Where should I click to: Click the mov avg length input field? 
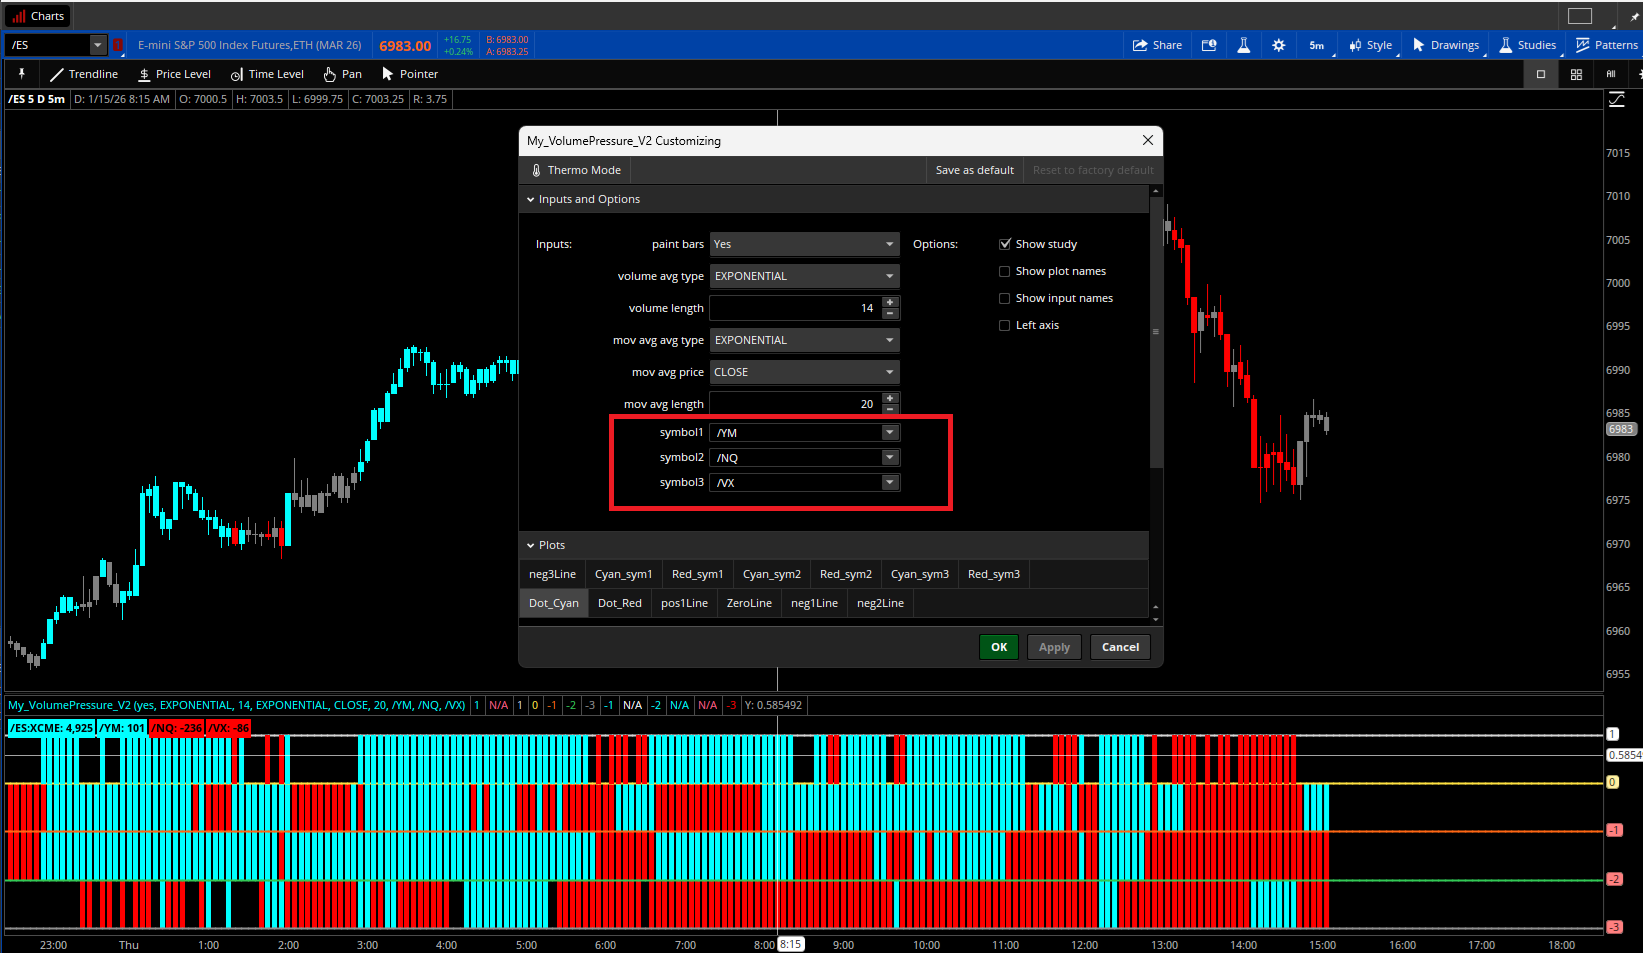(x=794, y=404)
